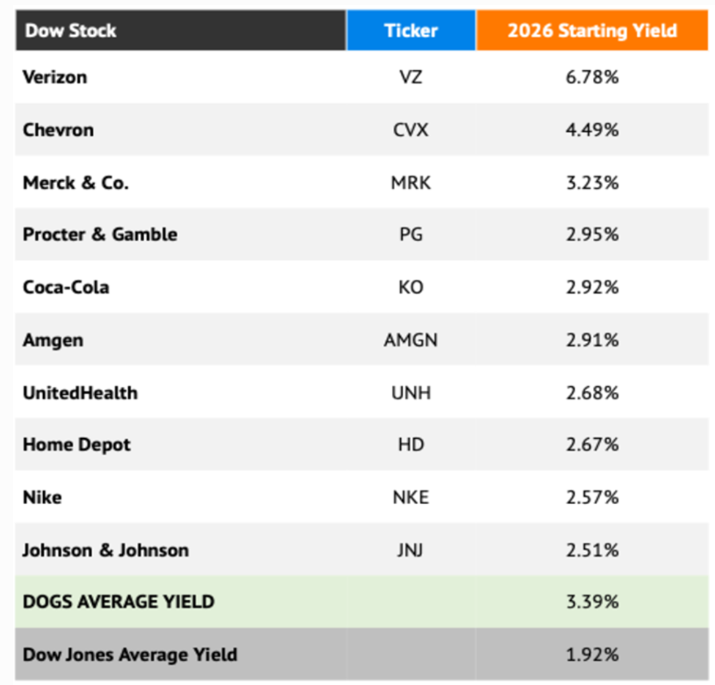The image size is (715, 685).
Task: Select the Procter & Gamble cell
Action: (100, 235)
